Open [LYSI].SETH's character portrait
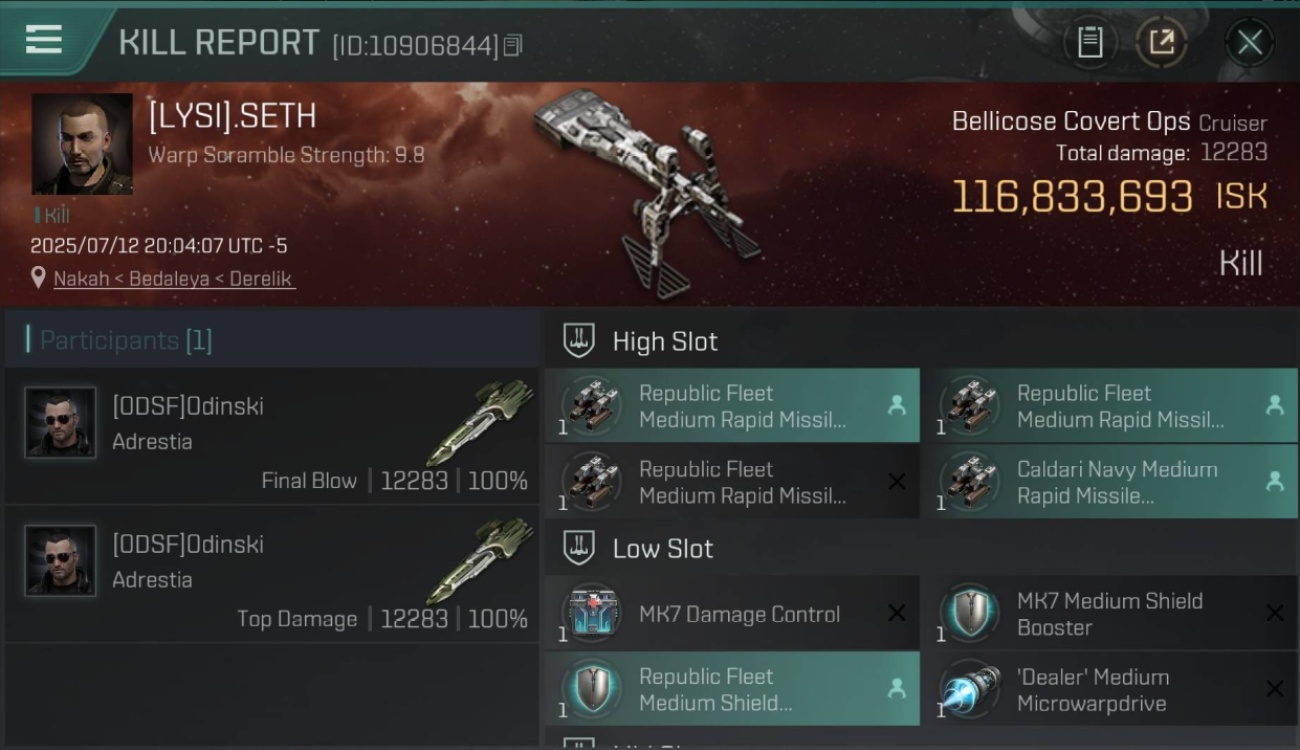 (x=82, y=144)
